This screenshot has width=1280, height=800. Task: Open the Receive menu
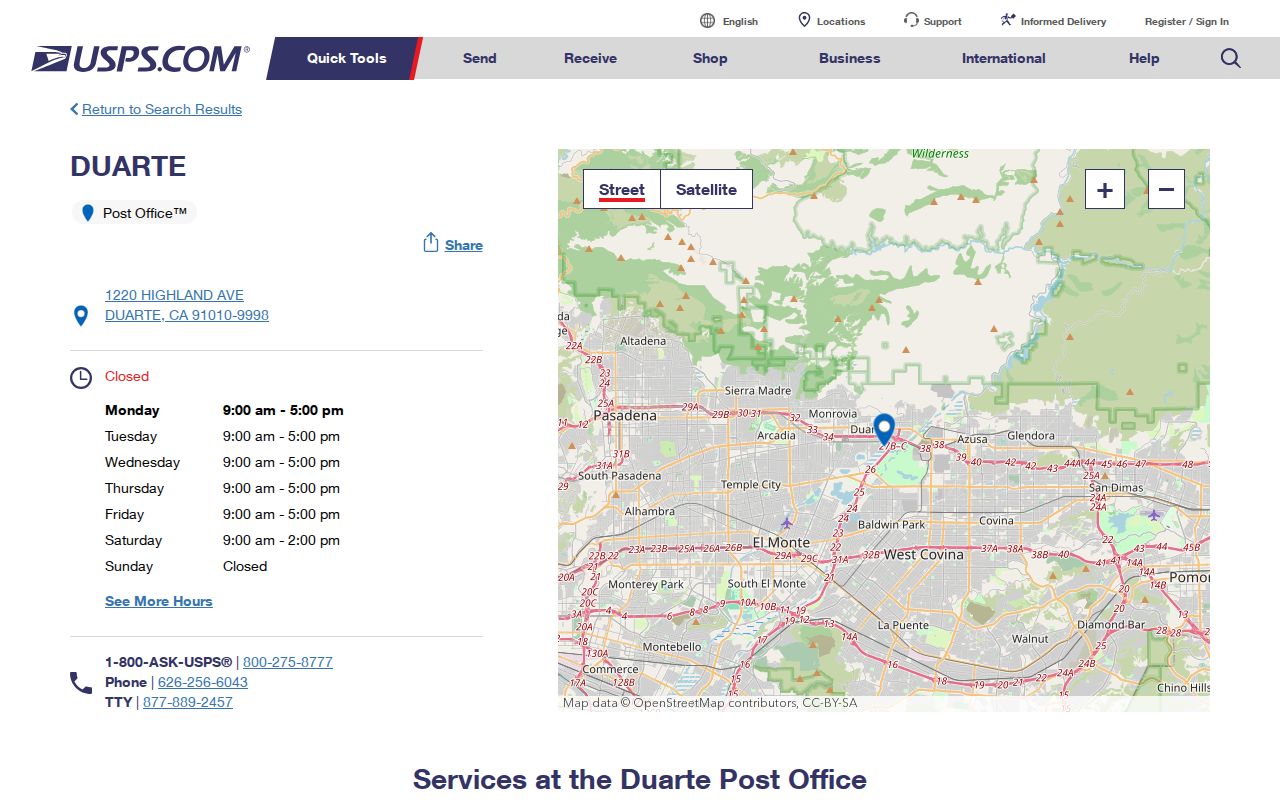click(590, 58)
